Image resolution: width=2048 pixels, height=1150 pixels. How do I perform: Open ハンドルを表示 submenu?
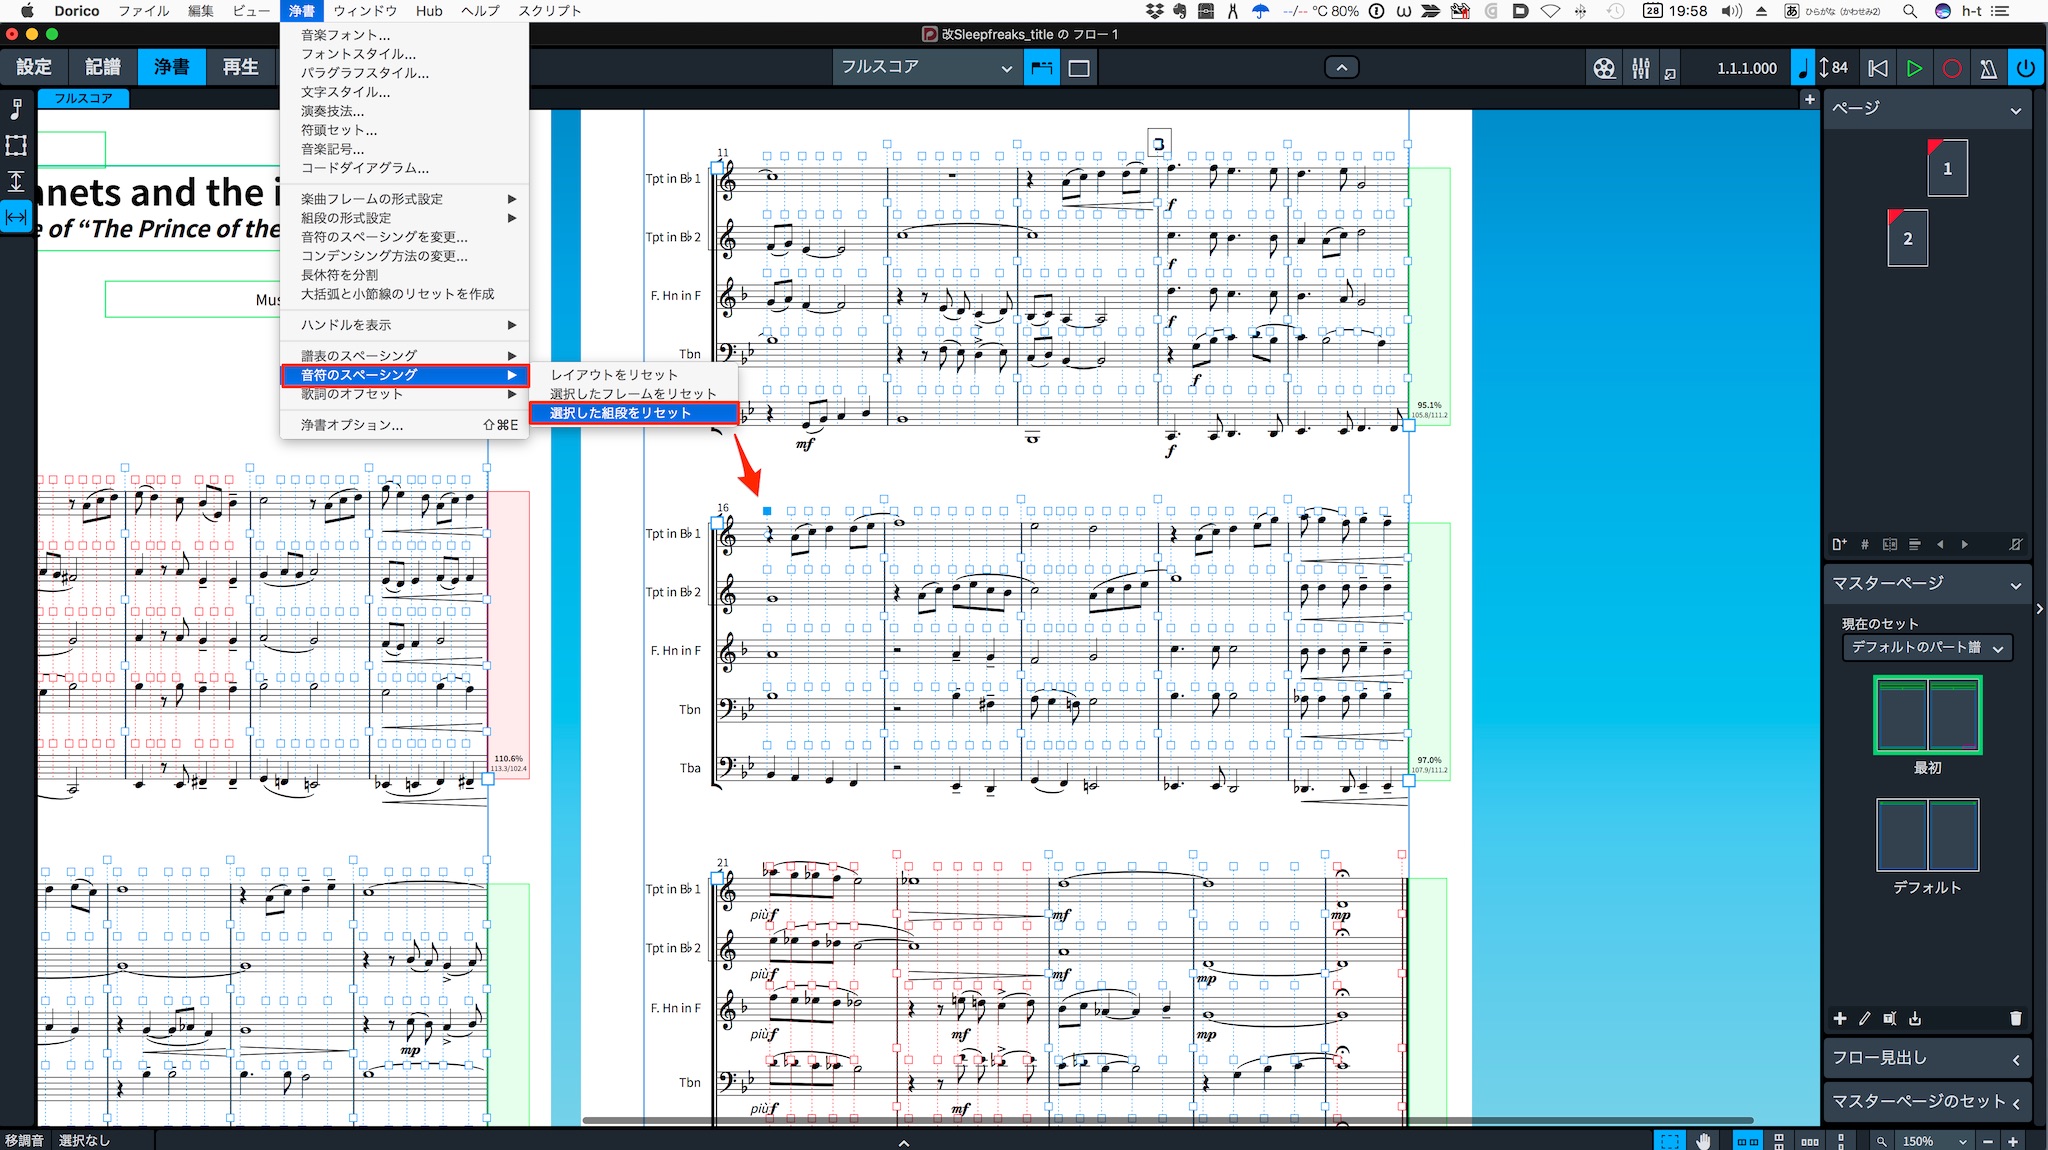[404, 325]
